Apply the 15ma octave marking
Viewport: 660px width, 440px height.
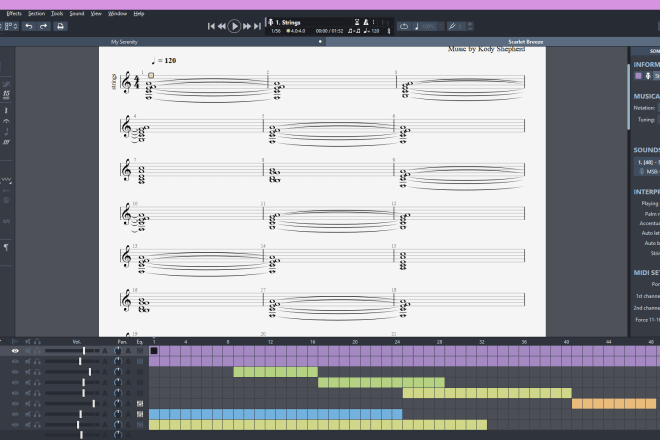6,94
